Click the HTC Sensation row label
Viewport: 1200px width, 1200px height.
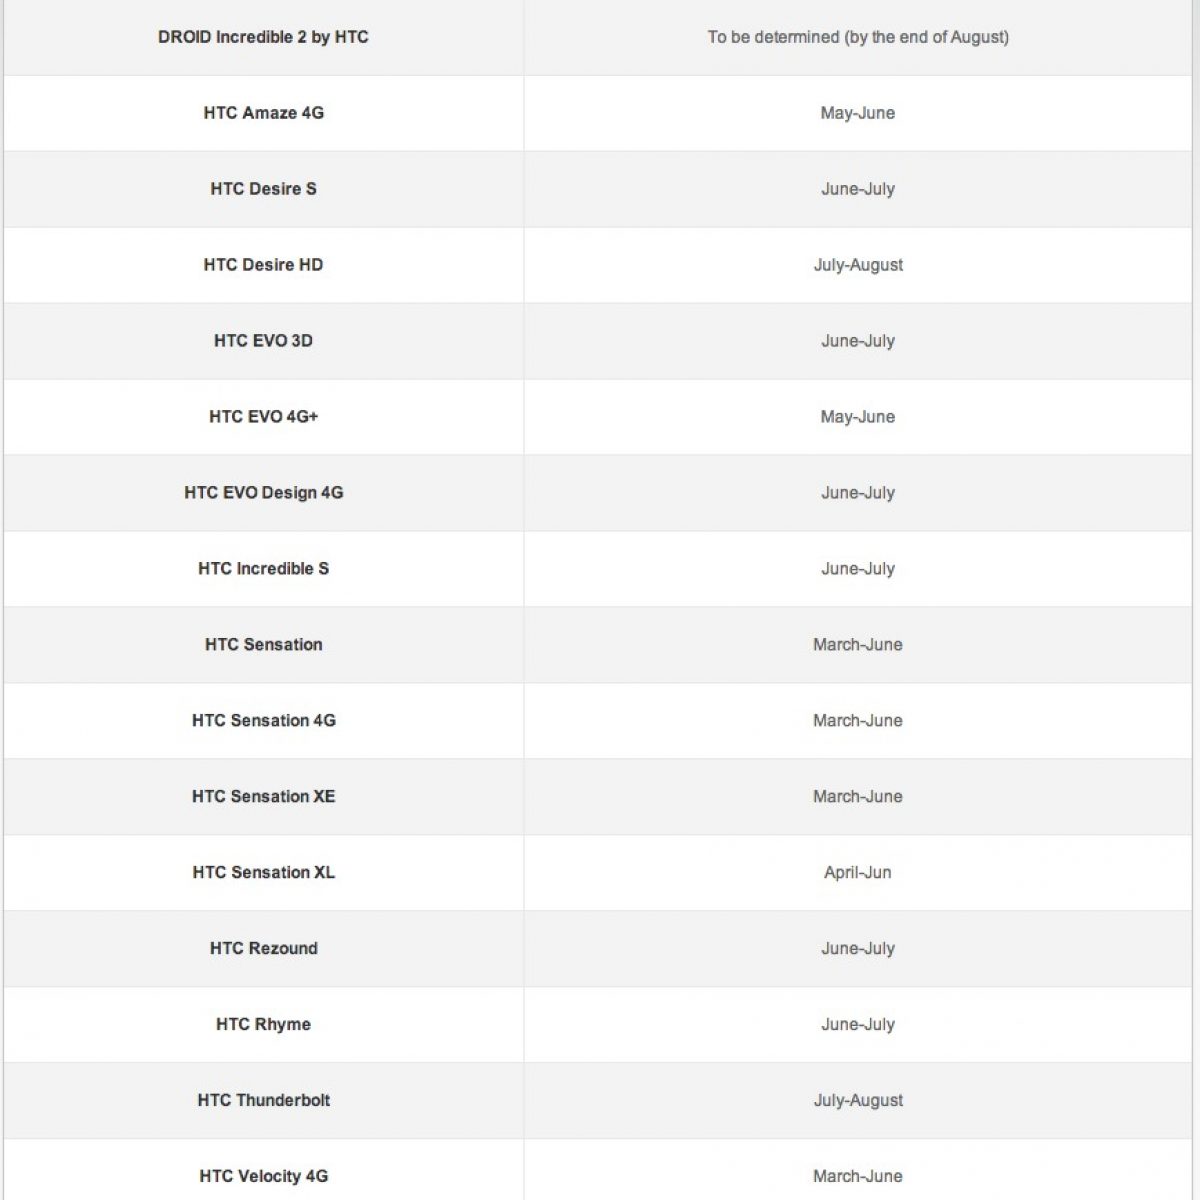263,645
